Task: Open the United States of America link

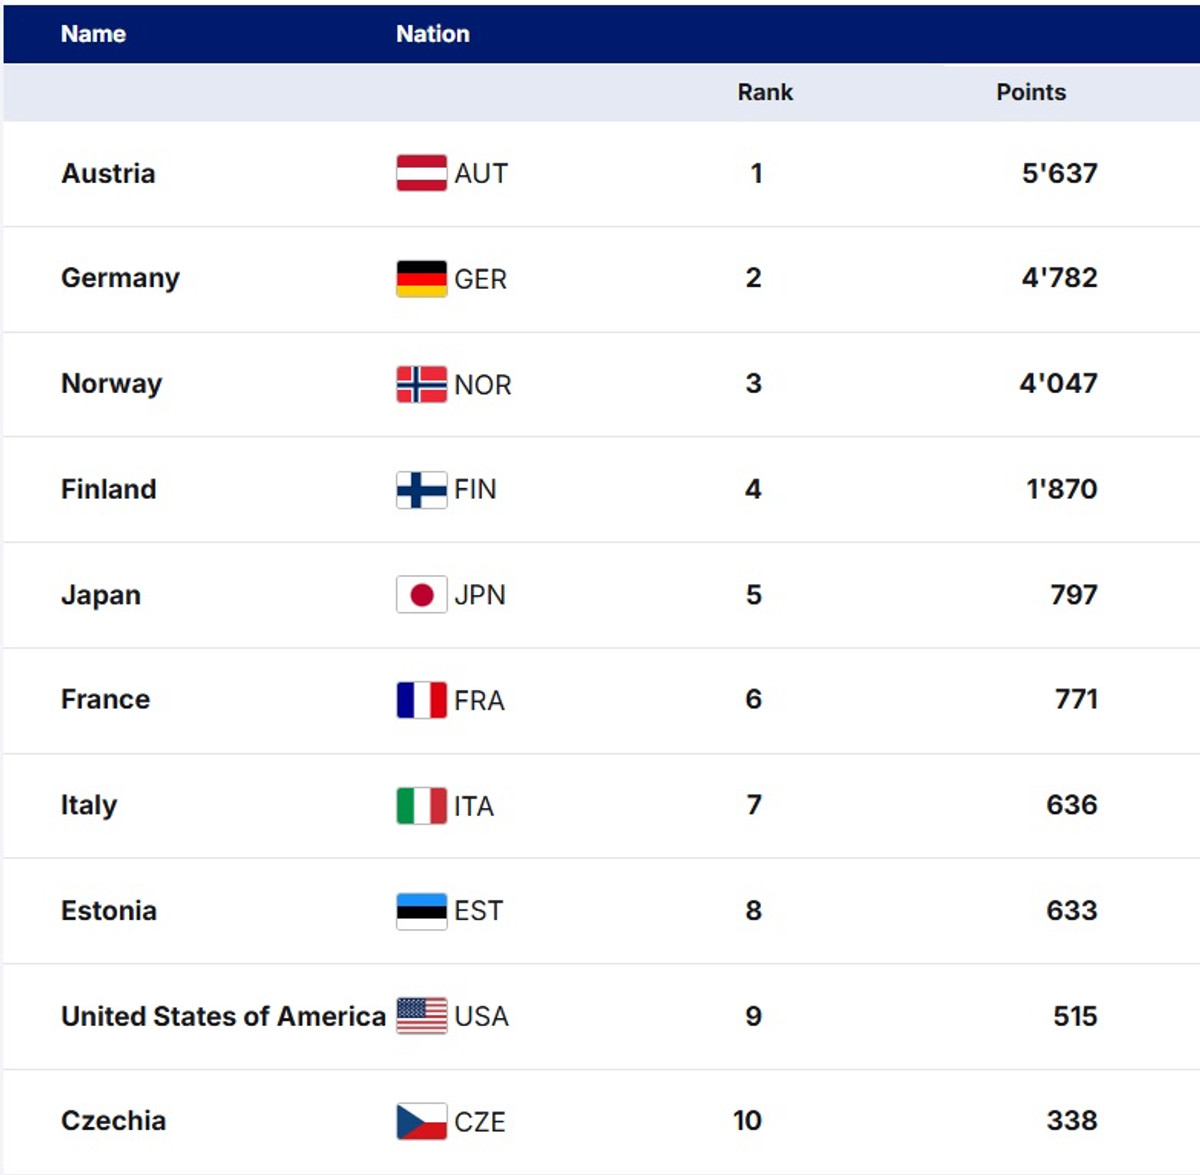Action: [223, 1016]
